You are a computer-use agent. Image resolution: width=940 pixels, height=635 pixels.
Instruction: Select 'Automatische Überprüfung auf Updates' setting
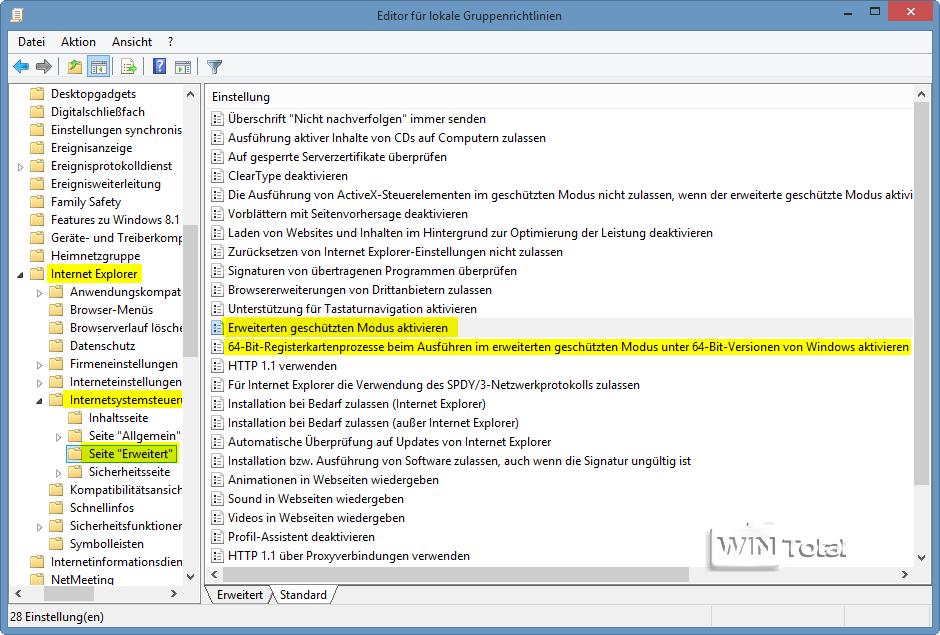point(389,442)
